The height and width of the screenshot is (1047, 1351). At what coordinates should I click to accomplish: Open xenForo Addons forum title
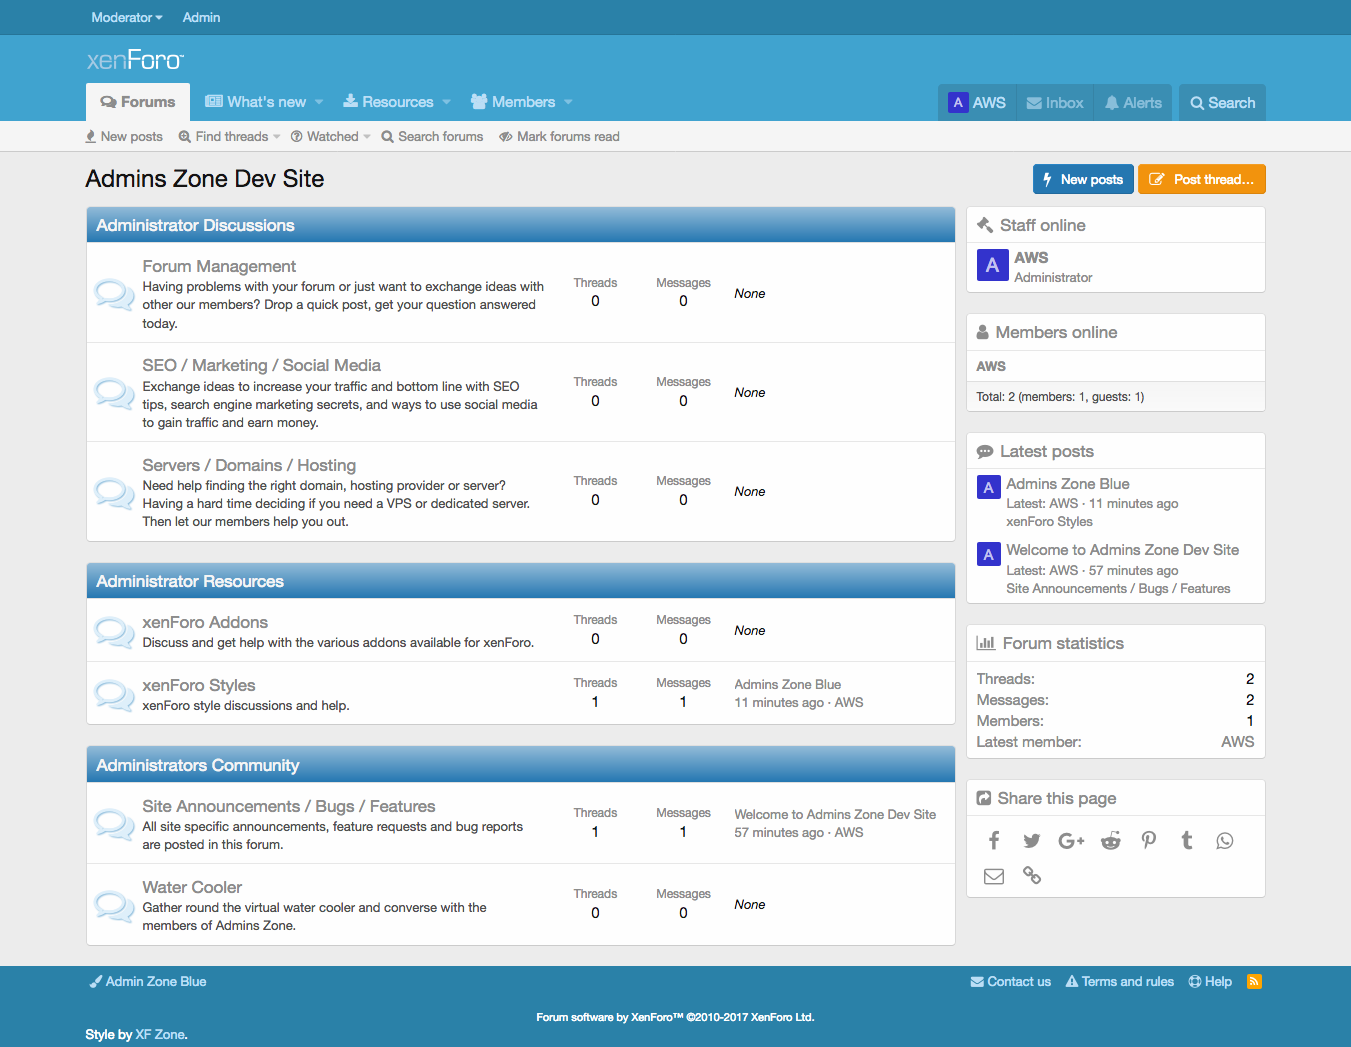(x=205, y=622)
